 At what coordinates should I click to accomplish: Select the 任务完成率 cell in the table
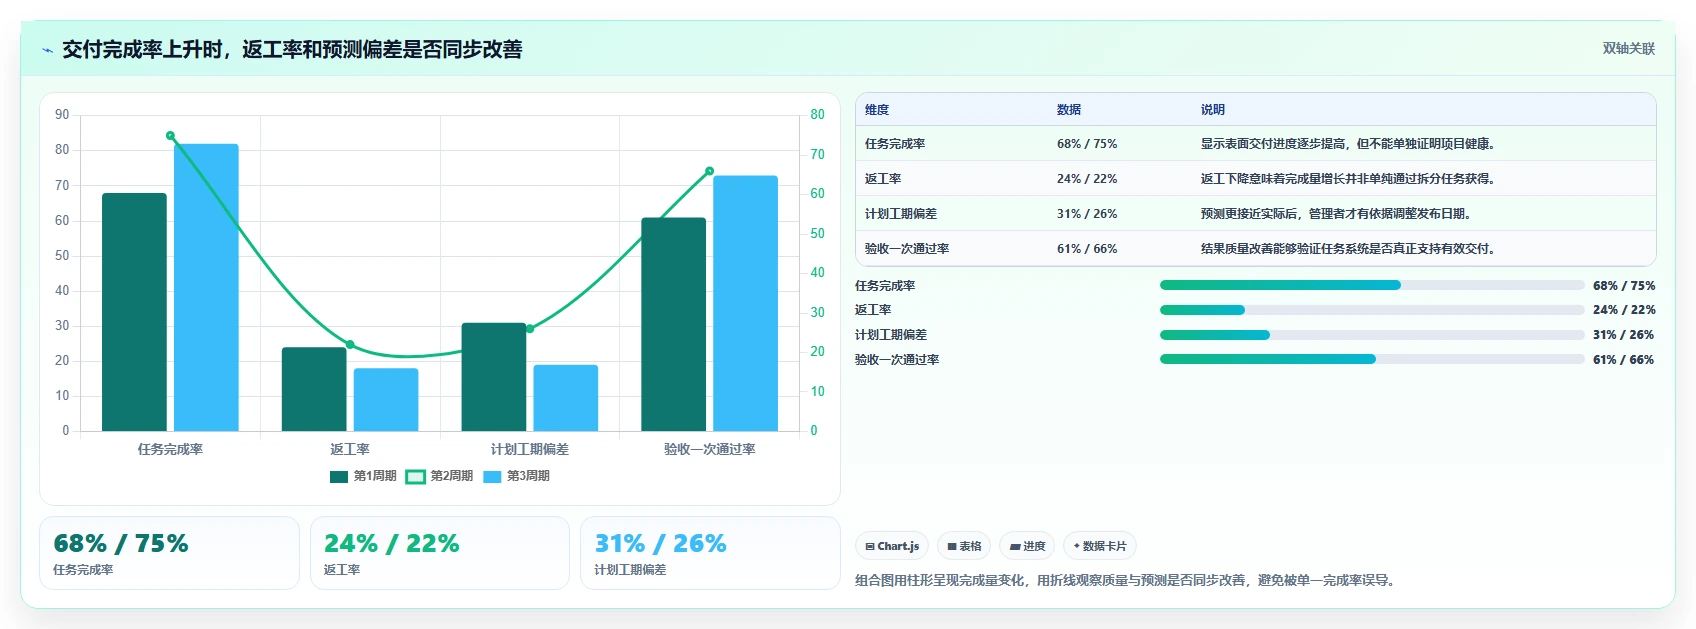click(895, 144)
